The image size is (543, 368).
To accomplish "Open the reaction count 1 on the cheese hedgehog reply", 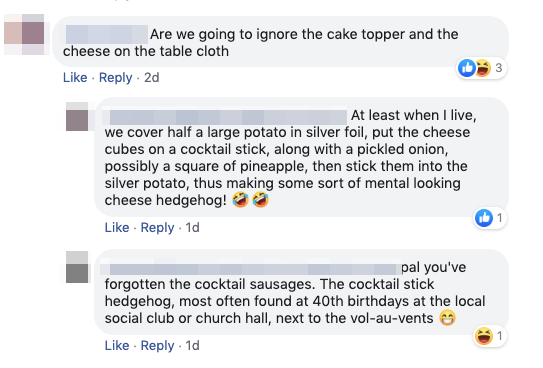I will coord(500,218).
